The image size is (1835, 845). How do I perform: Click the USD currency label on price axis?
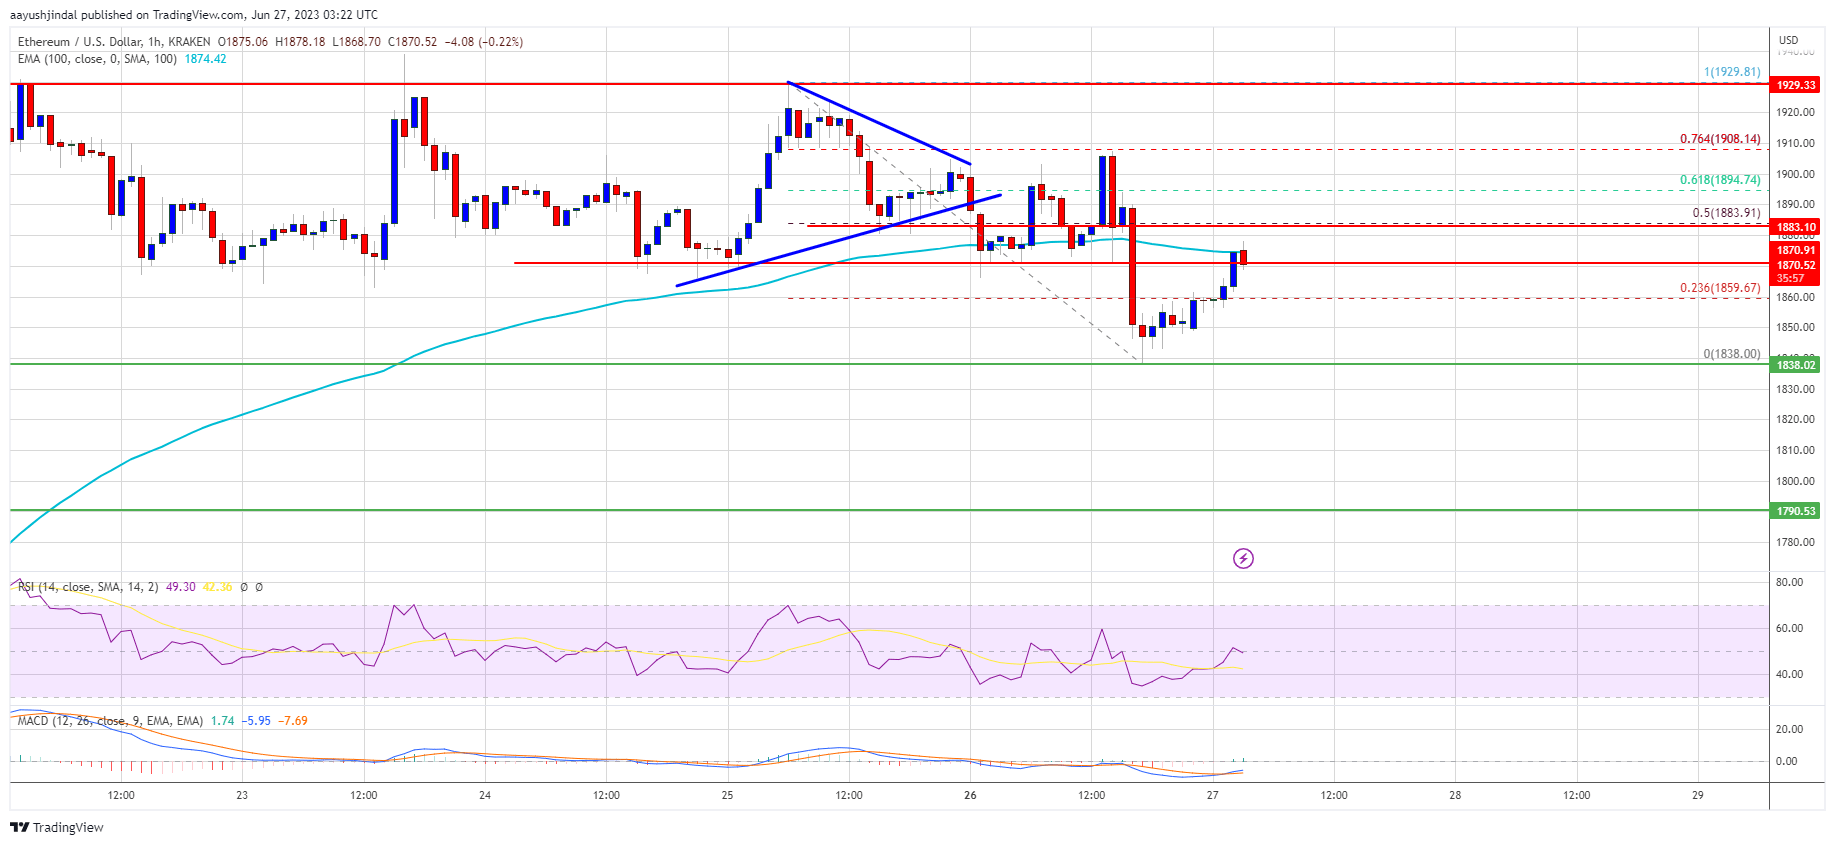tap(1788, 41)
